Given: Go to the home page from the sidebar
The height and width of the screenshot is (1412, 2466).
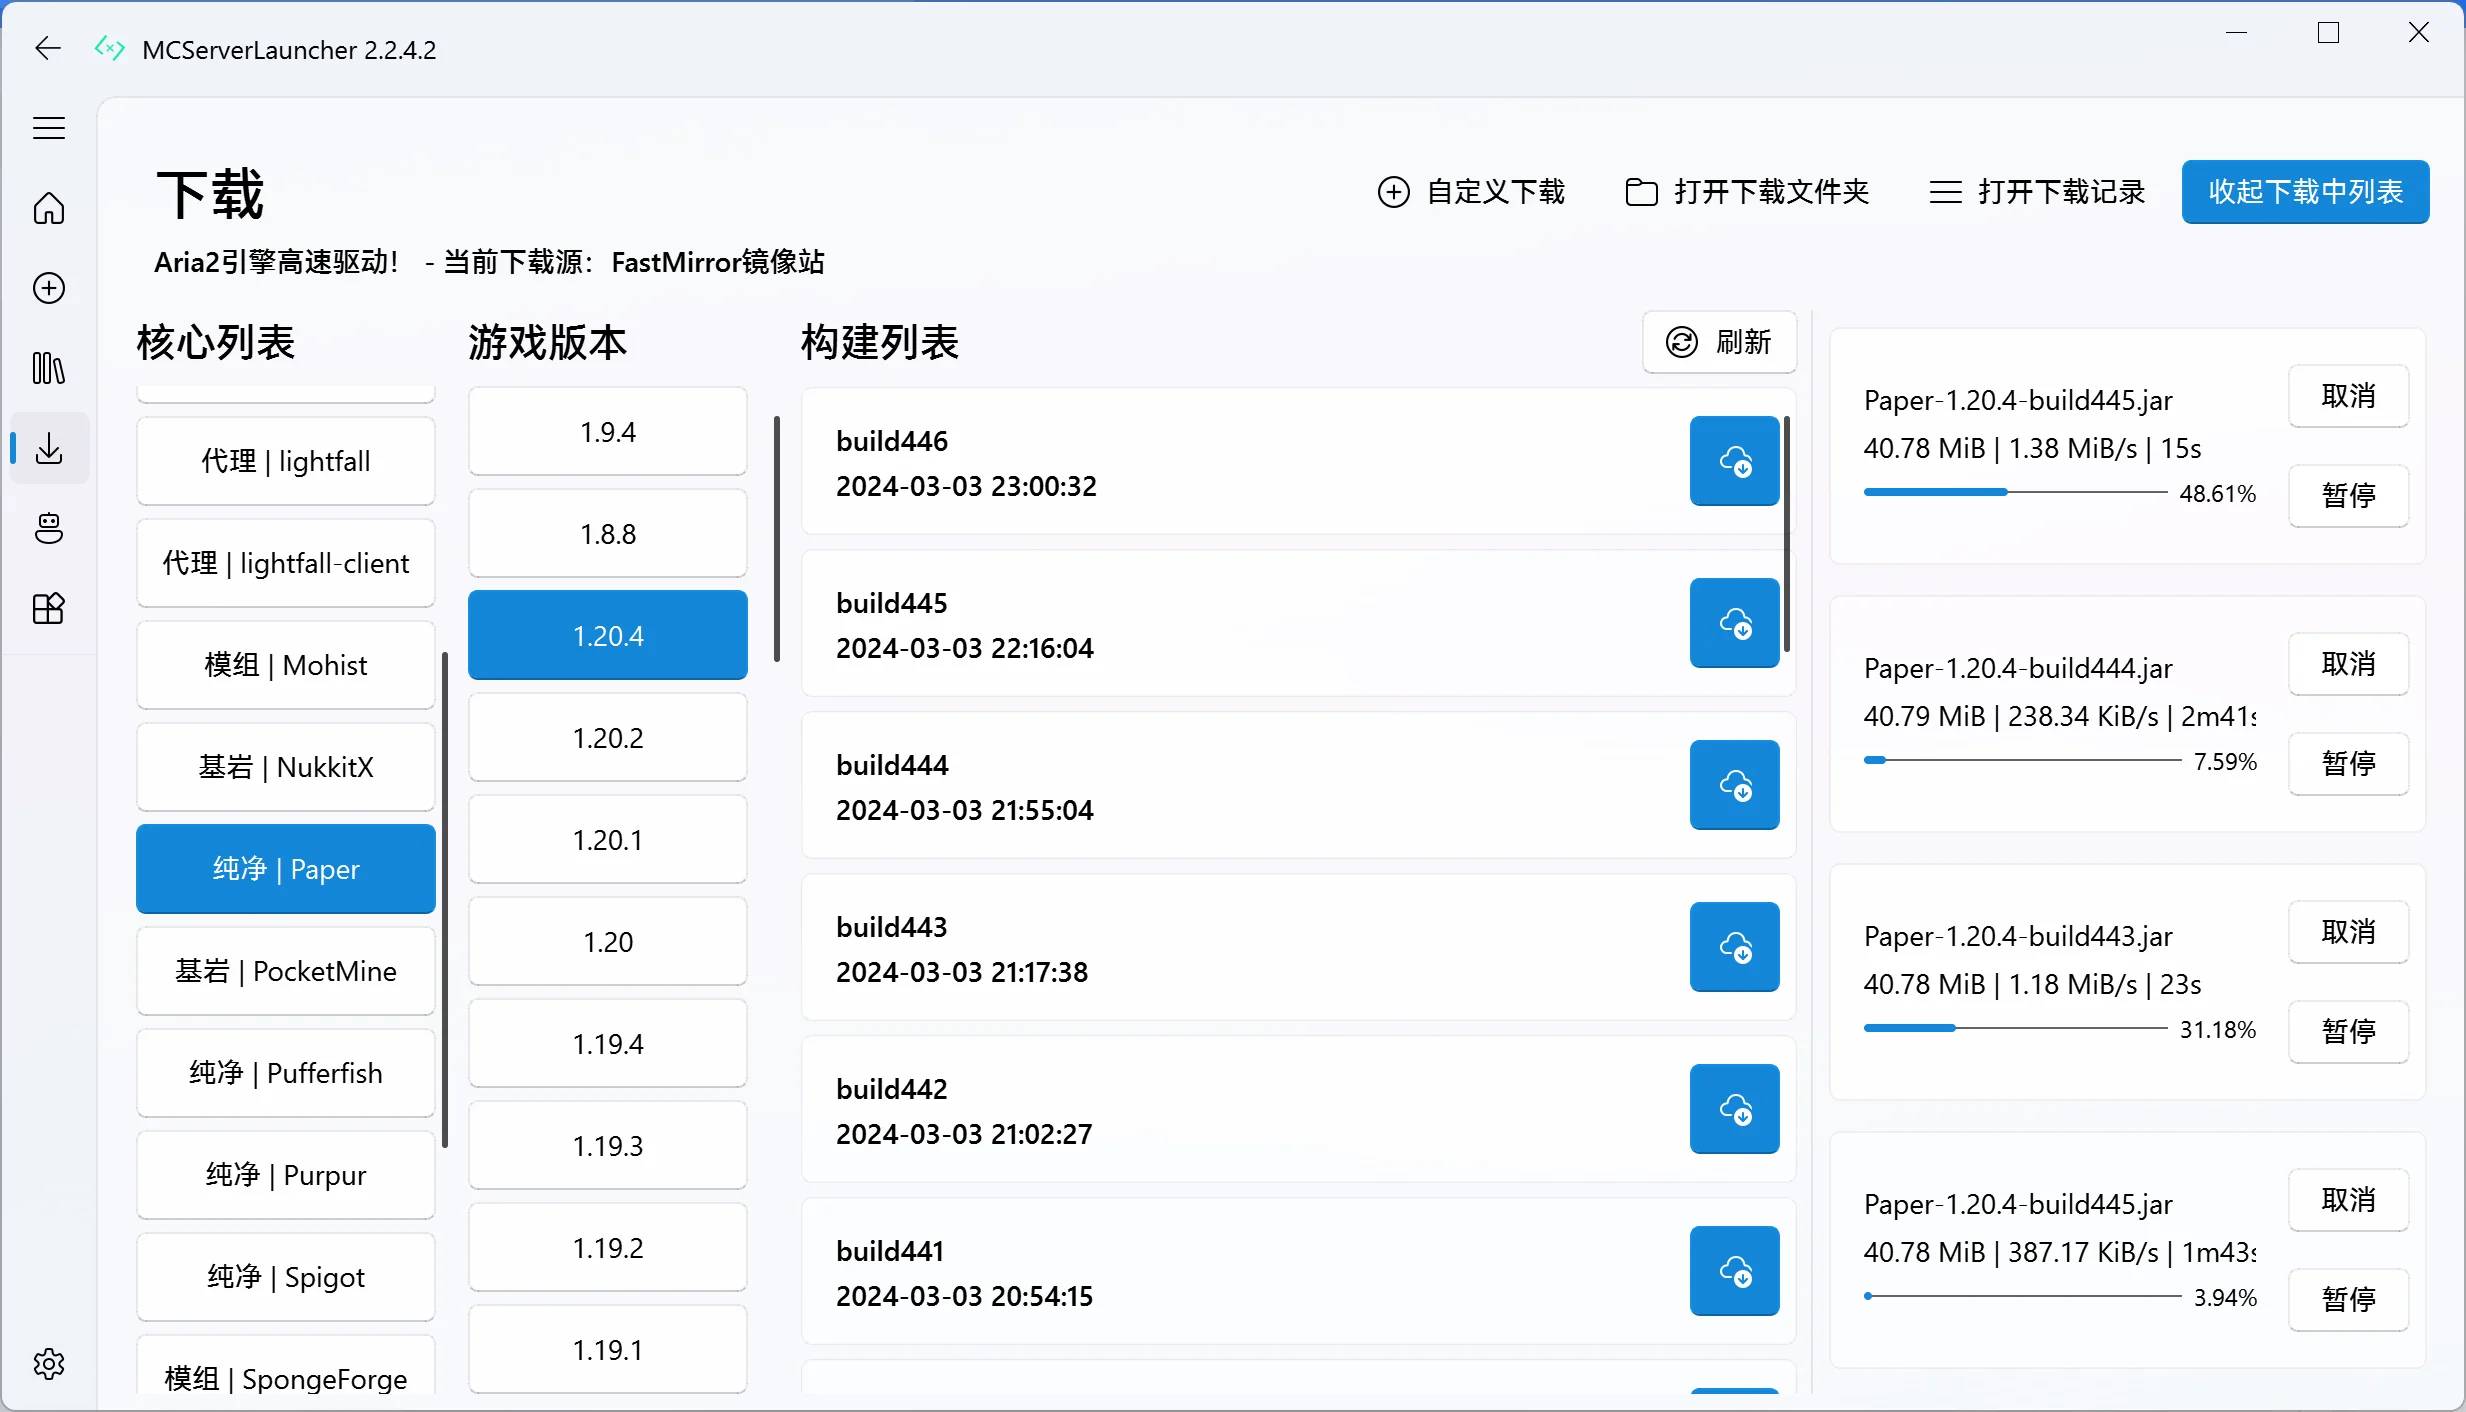Looking at the screenshot, I should (x=48, y=209).
